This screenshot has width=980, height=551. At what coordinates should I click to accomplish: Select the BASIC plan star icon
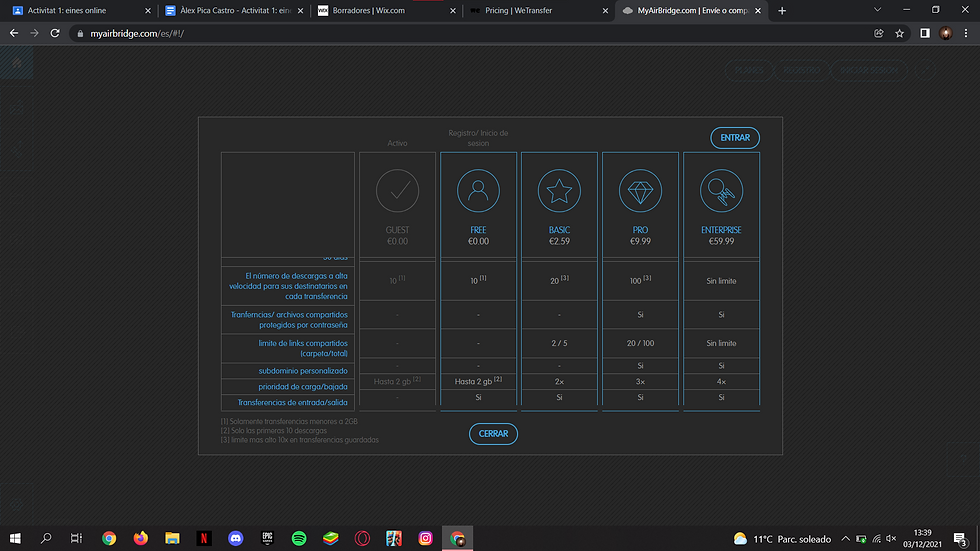click(559, 191)
